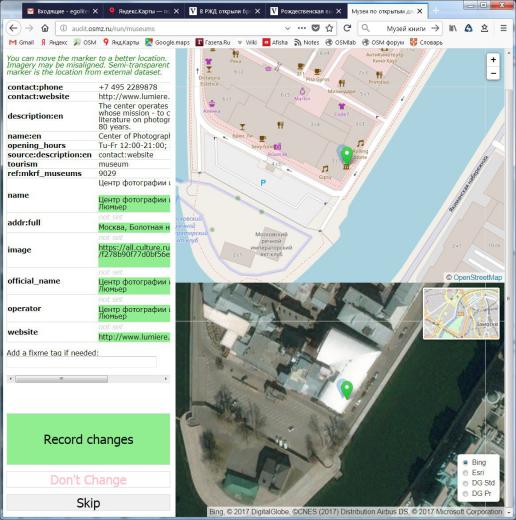Viewport: 516px width, 520px height.
Task: Select the Bing imagery layer
Action: tap(466, 462)
